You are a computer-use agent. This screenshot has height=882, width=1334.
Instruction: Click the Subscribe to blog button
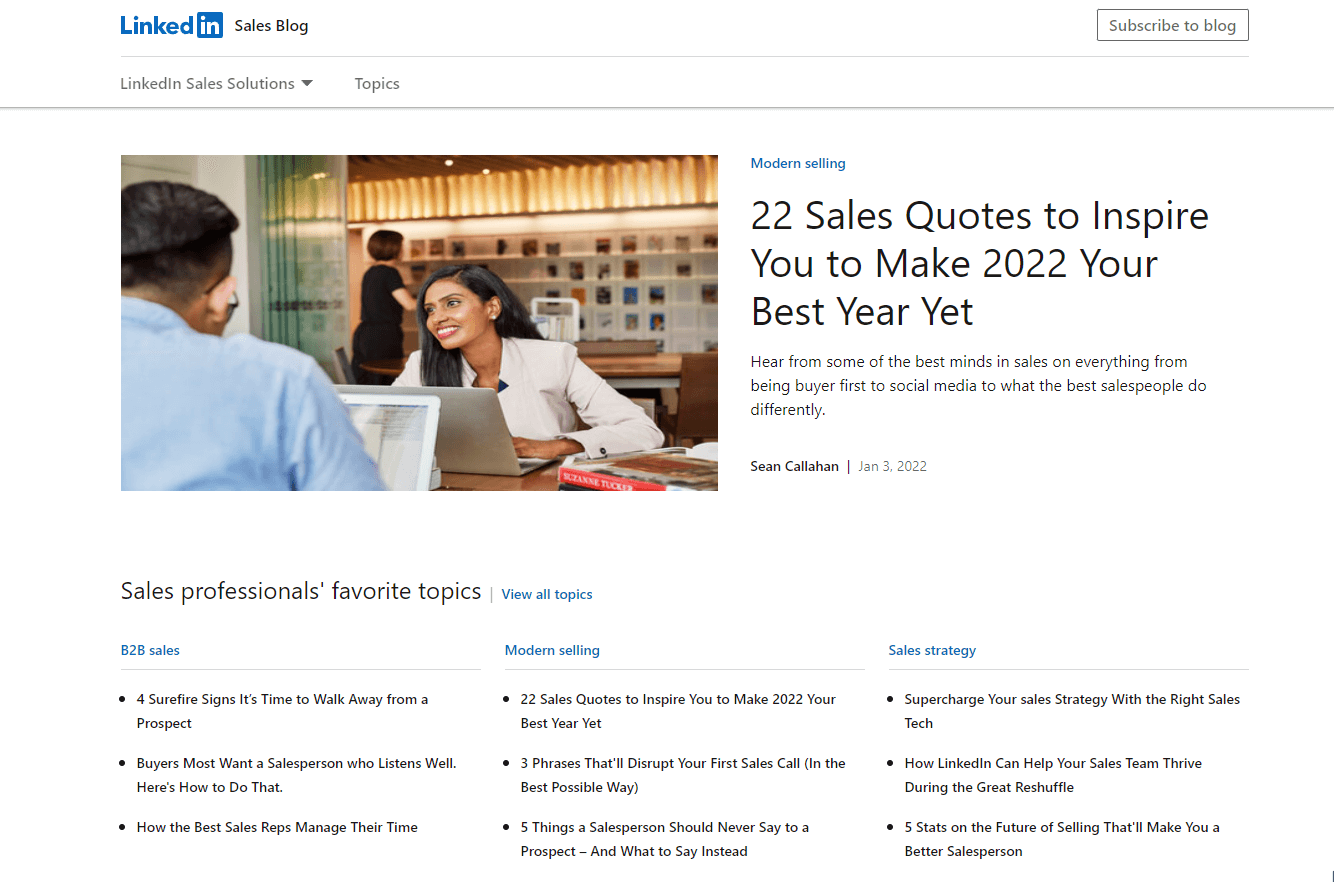point(1172,24)
